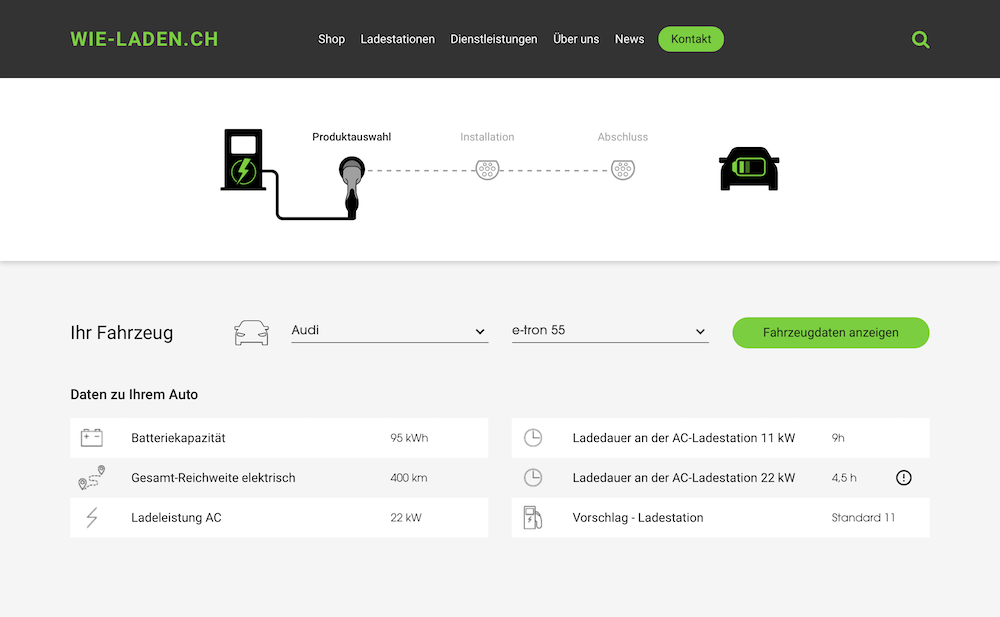Open the Shop menu item
Screen dimensions: 1000x617
tap(331, 39)
